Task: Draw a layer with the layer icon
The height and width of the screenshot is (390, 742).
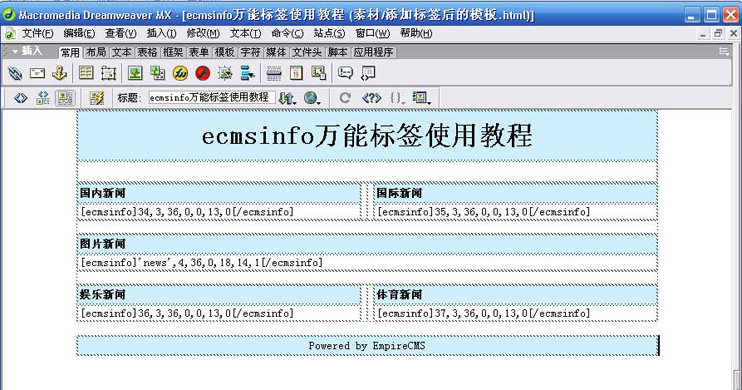Action: 108,73
